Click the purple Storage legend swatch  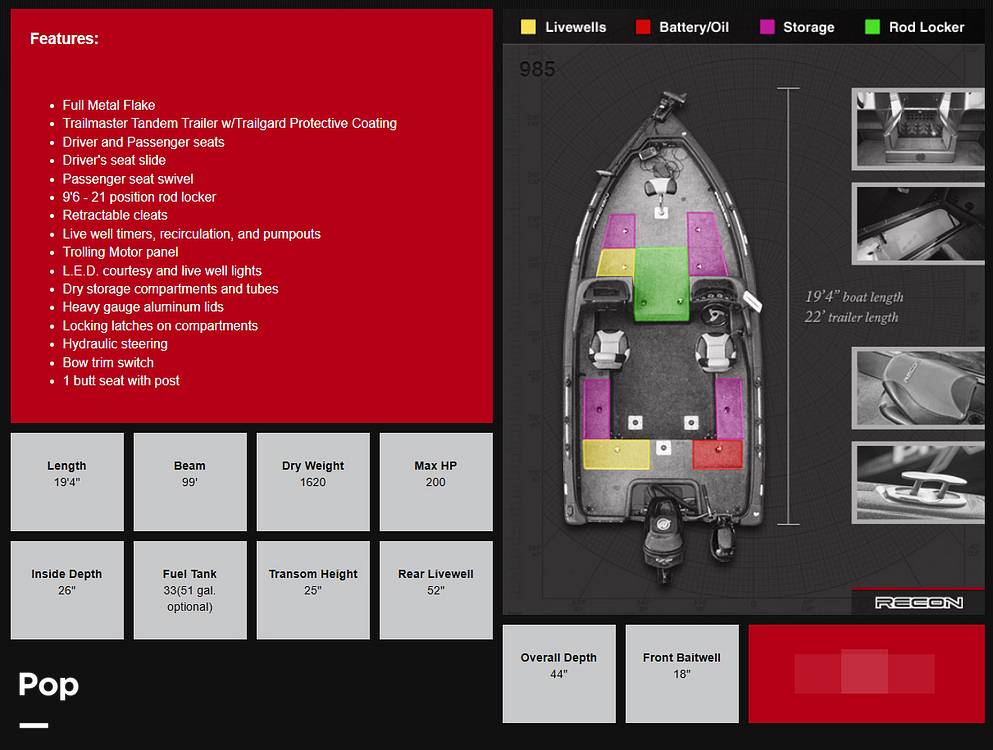767,27
